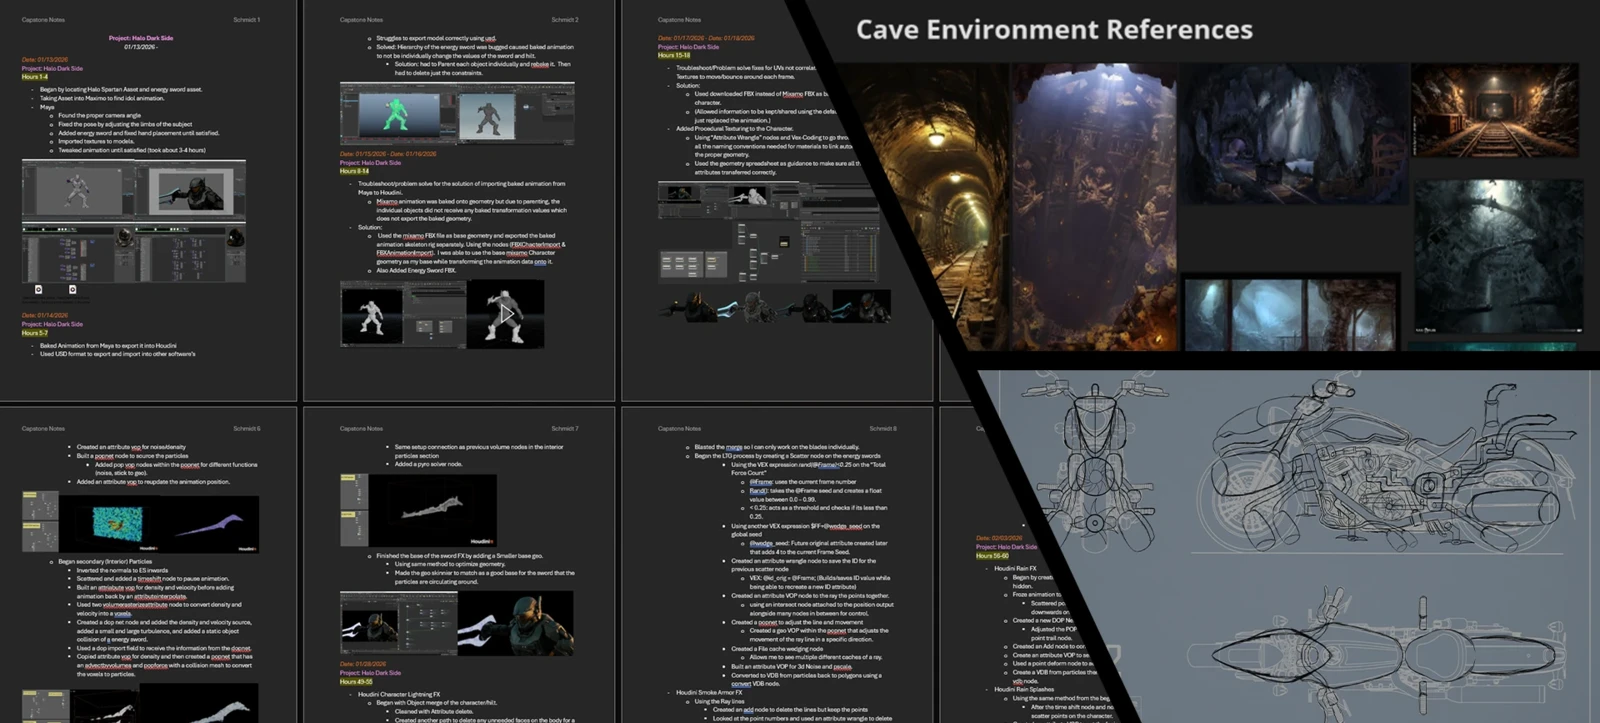Click the highlighted 'Hours 1-4' label

(x=35, y=77)
